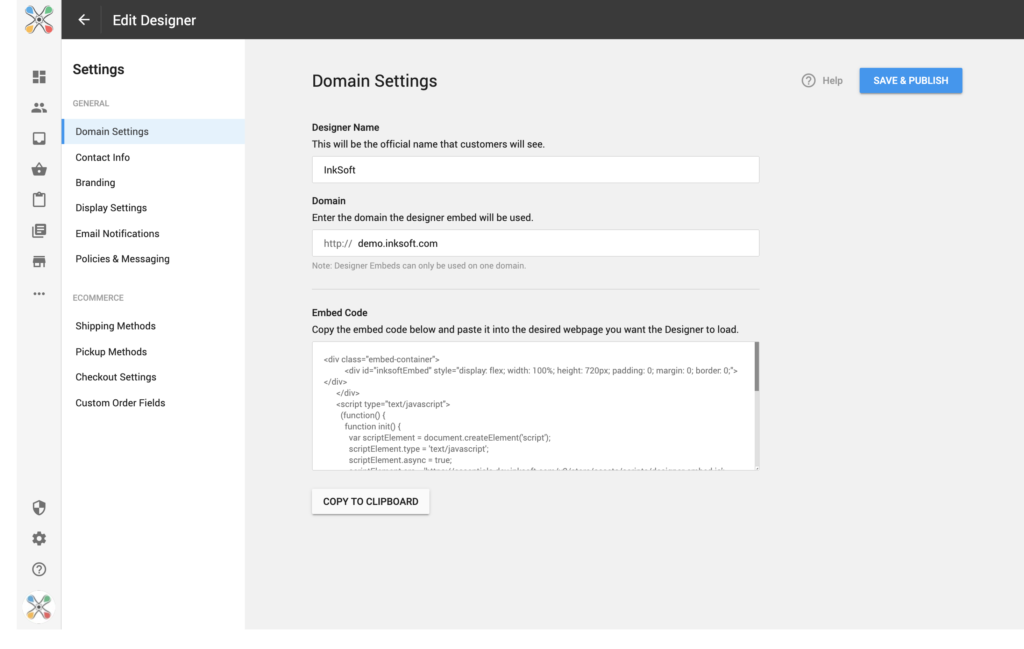The width and height of the screenshot is (1024, 649).
Task: Click the 'Edit Designer' header title
Action: (x=154, y=20)
